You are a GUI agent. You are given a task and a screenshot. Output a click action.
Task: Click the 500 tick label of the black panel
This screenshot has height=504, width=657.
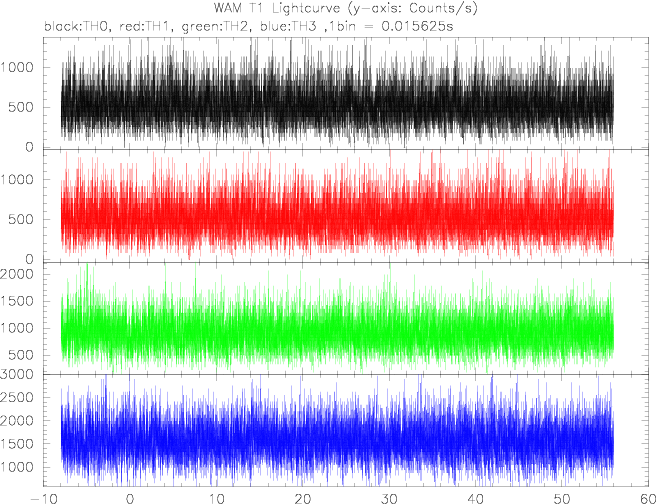coord(21,107)
